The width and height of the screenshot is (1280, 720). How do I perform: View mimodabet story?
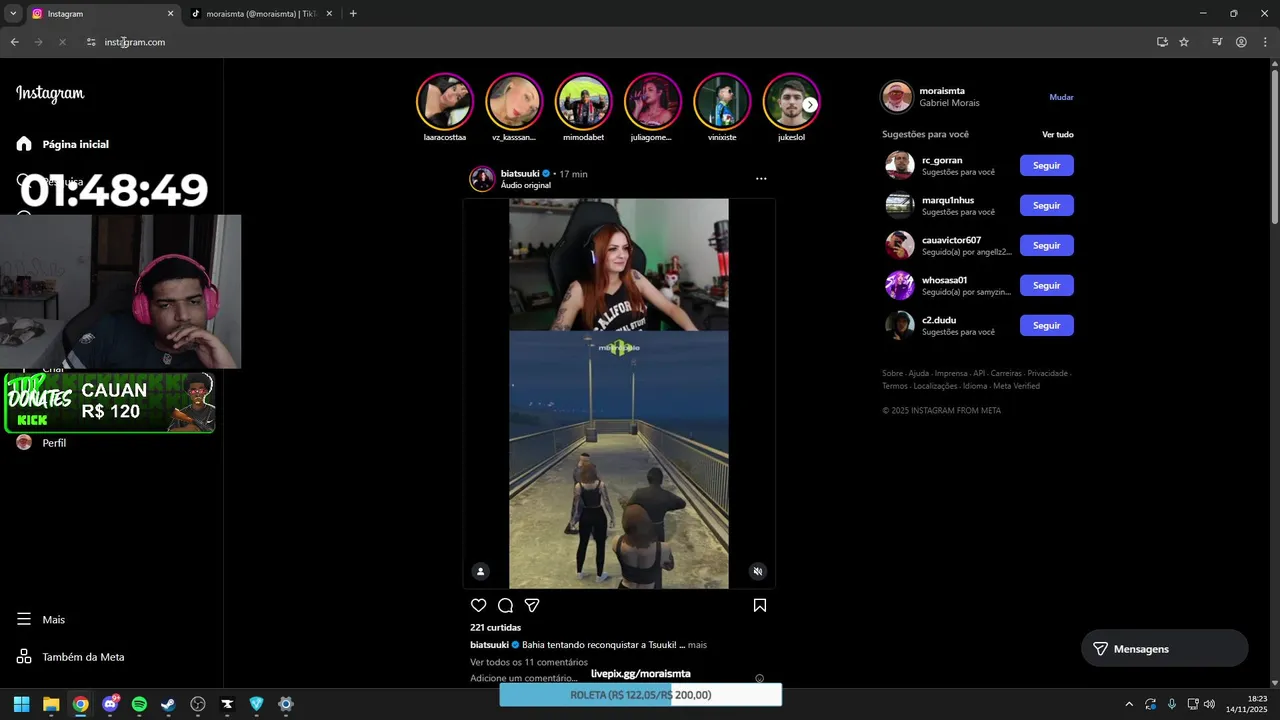pyautogui.click(x=583, y=102)
